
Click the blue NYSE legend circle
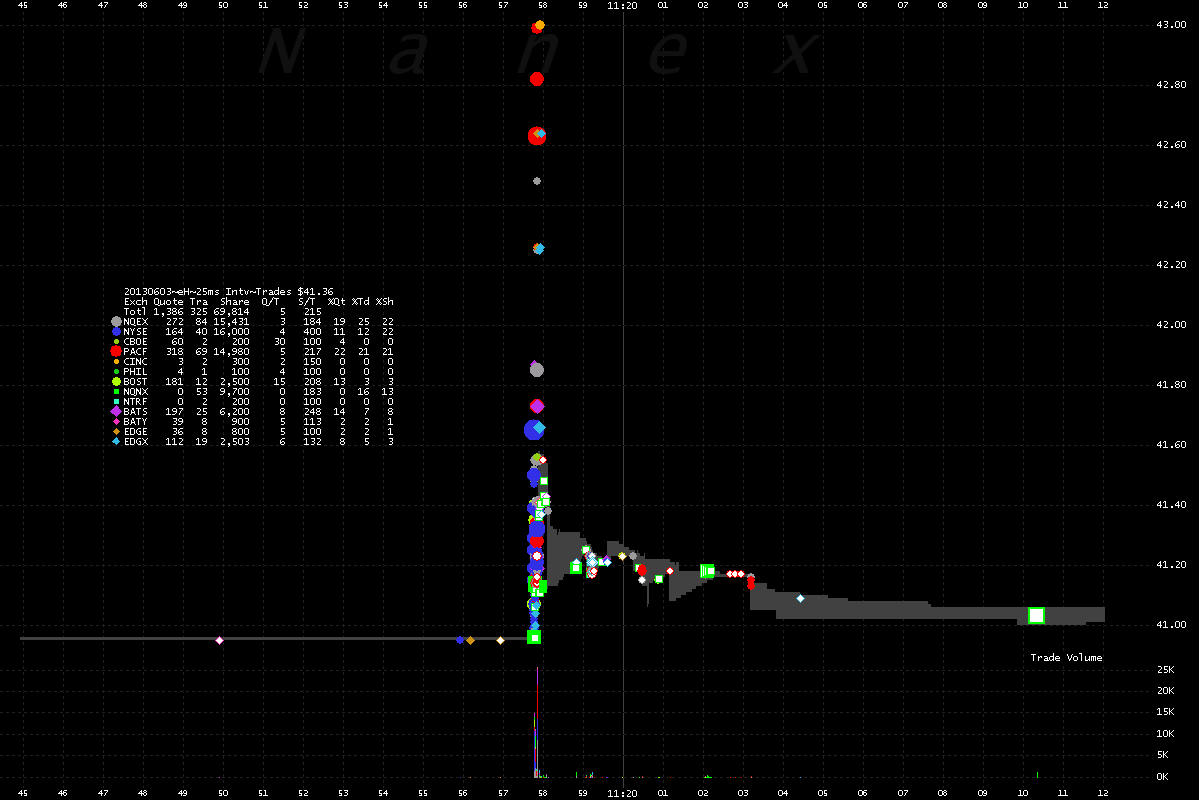pyautogui.click(x=116, y=332)
